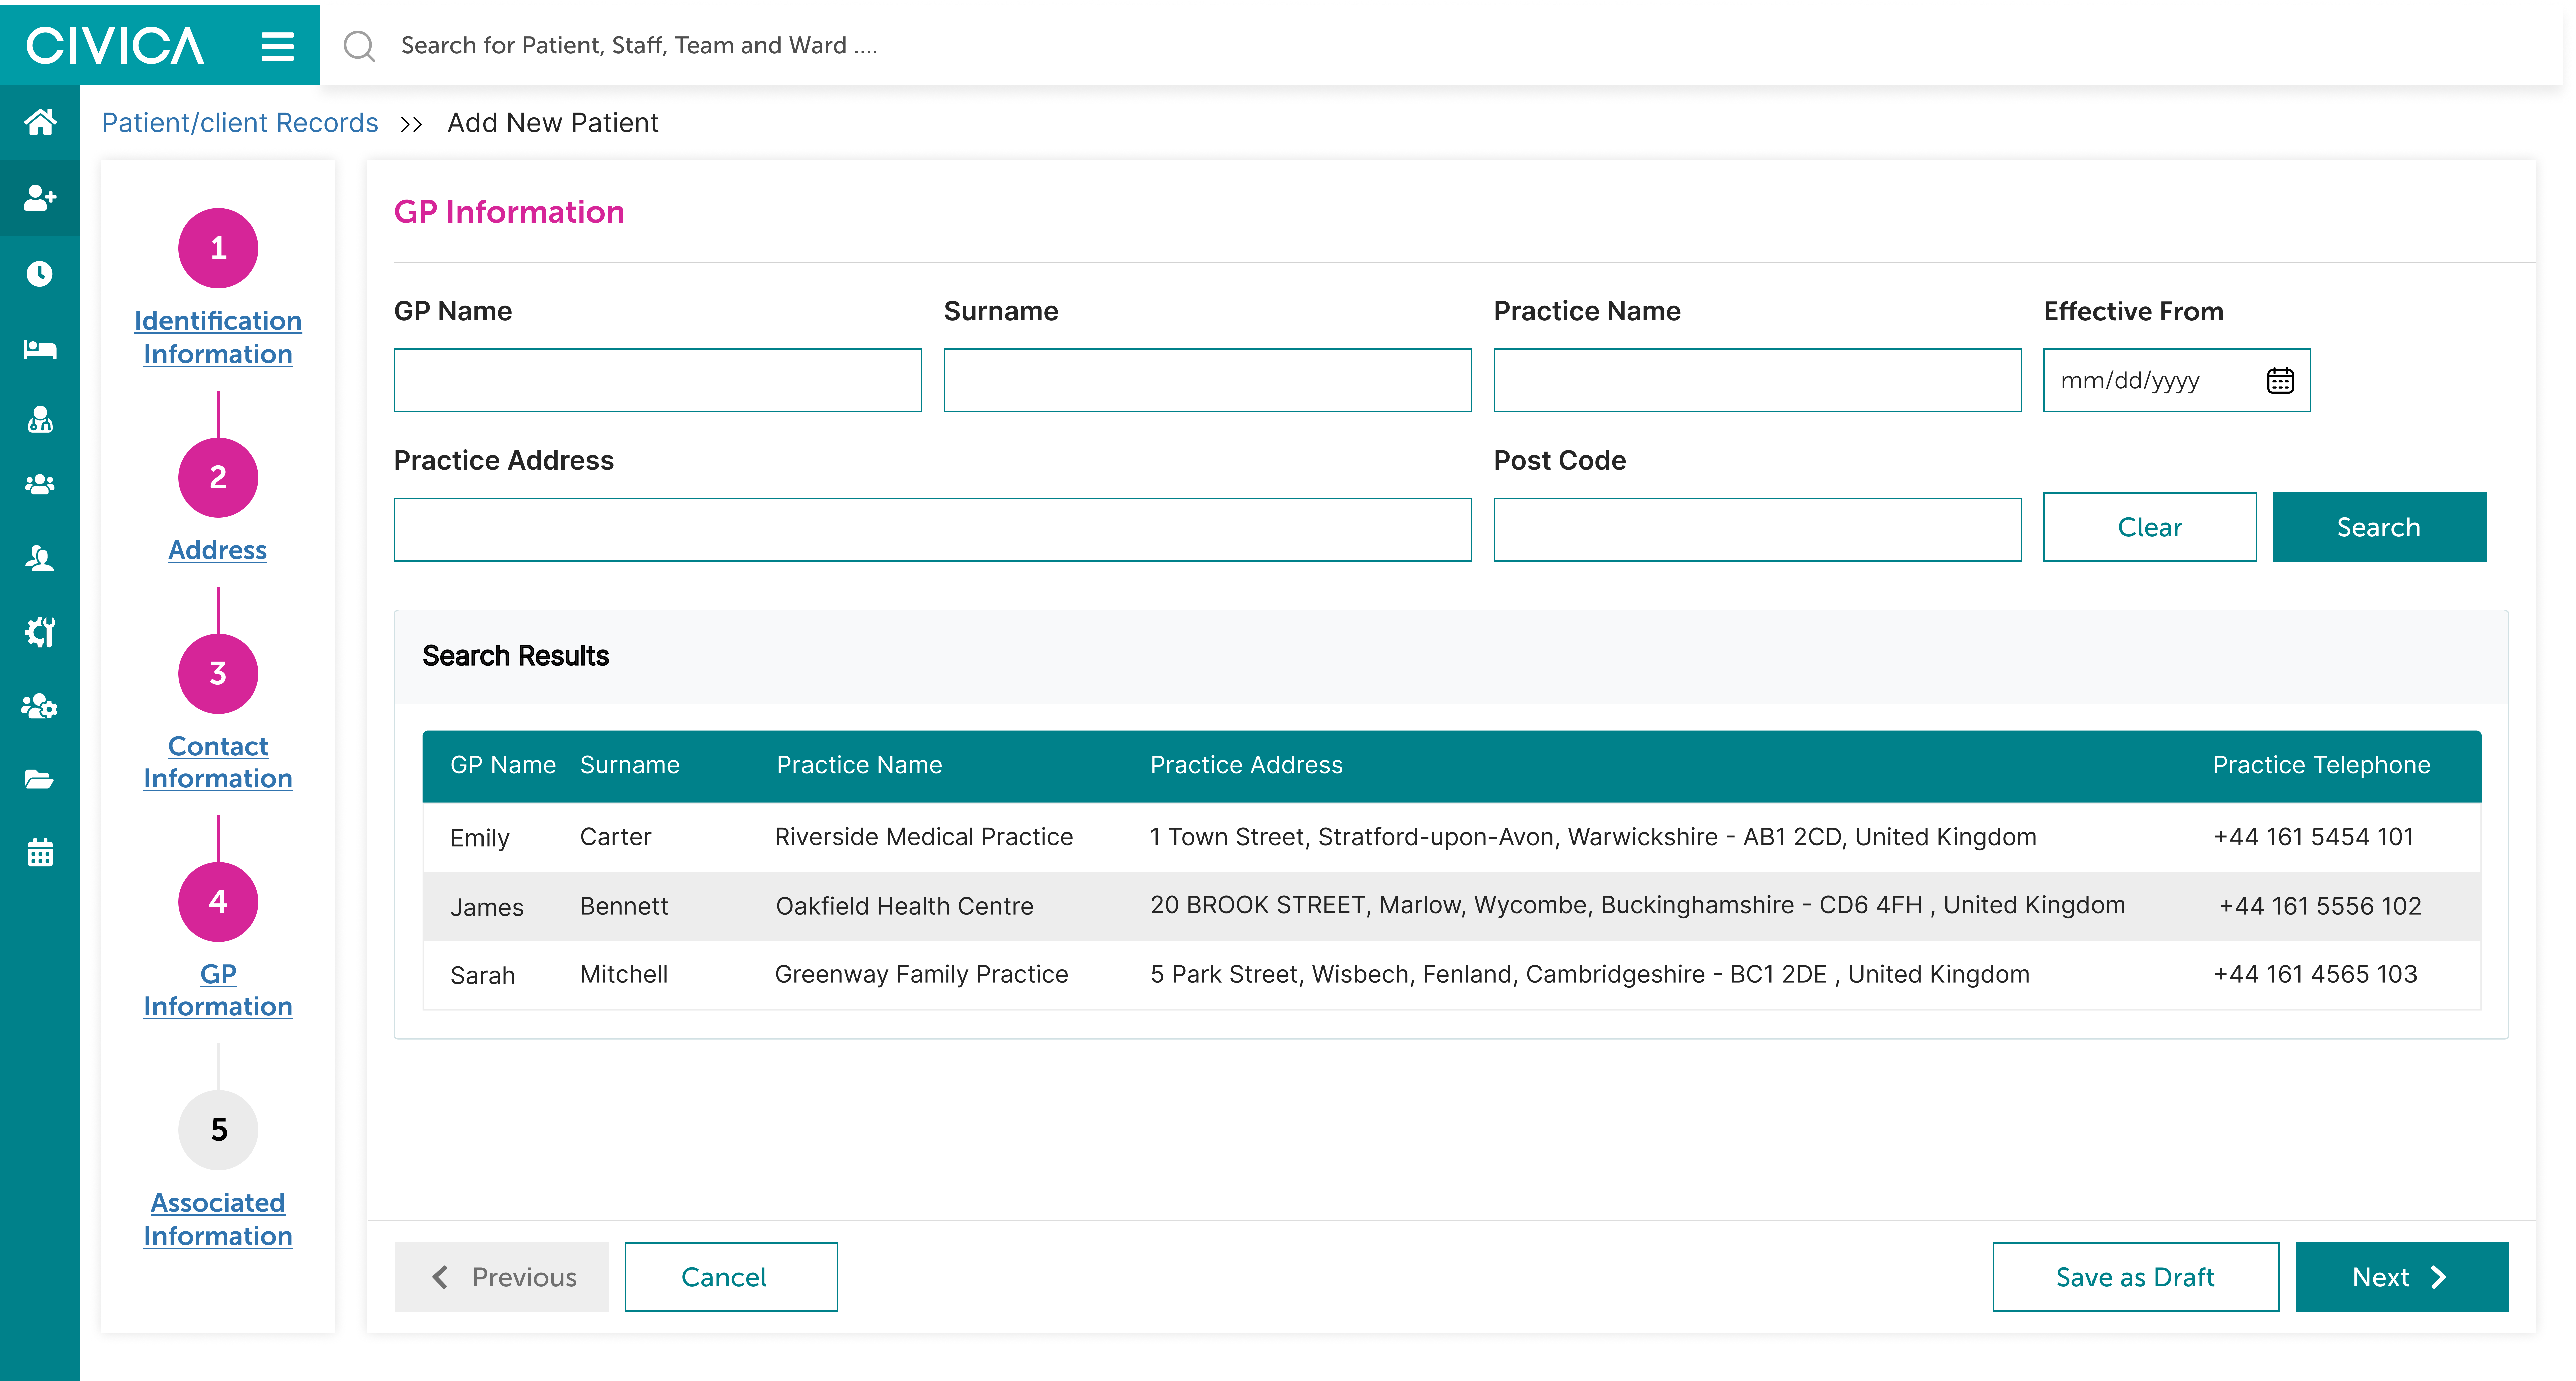The image size is (2576, 1381).
Task: Focus the Practice Name input field
Action: pyautogui.click(x=1758, y=380)
